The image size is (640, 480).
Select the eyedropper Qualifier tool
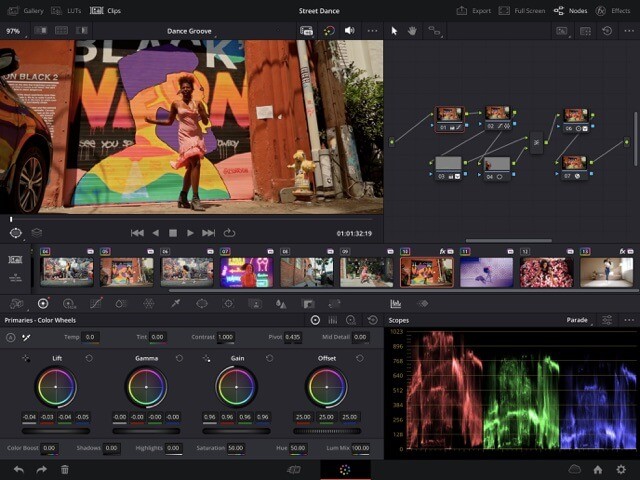(x=175, y=303)
